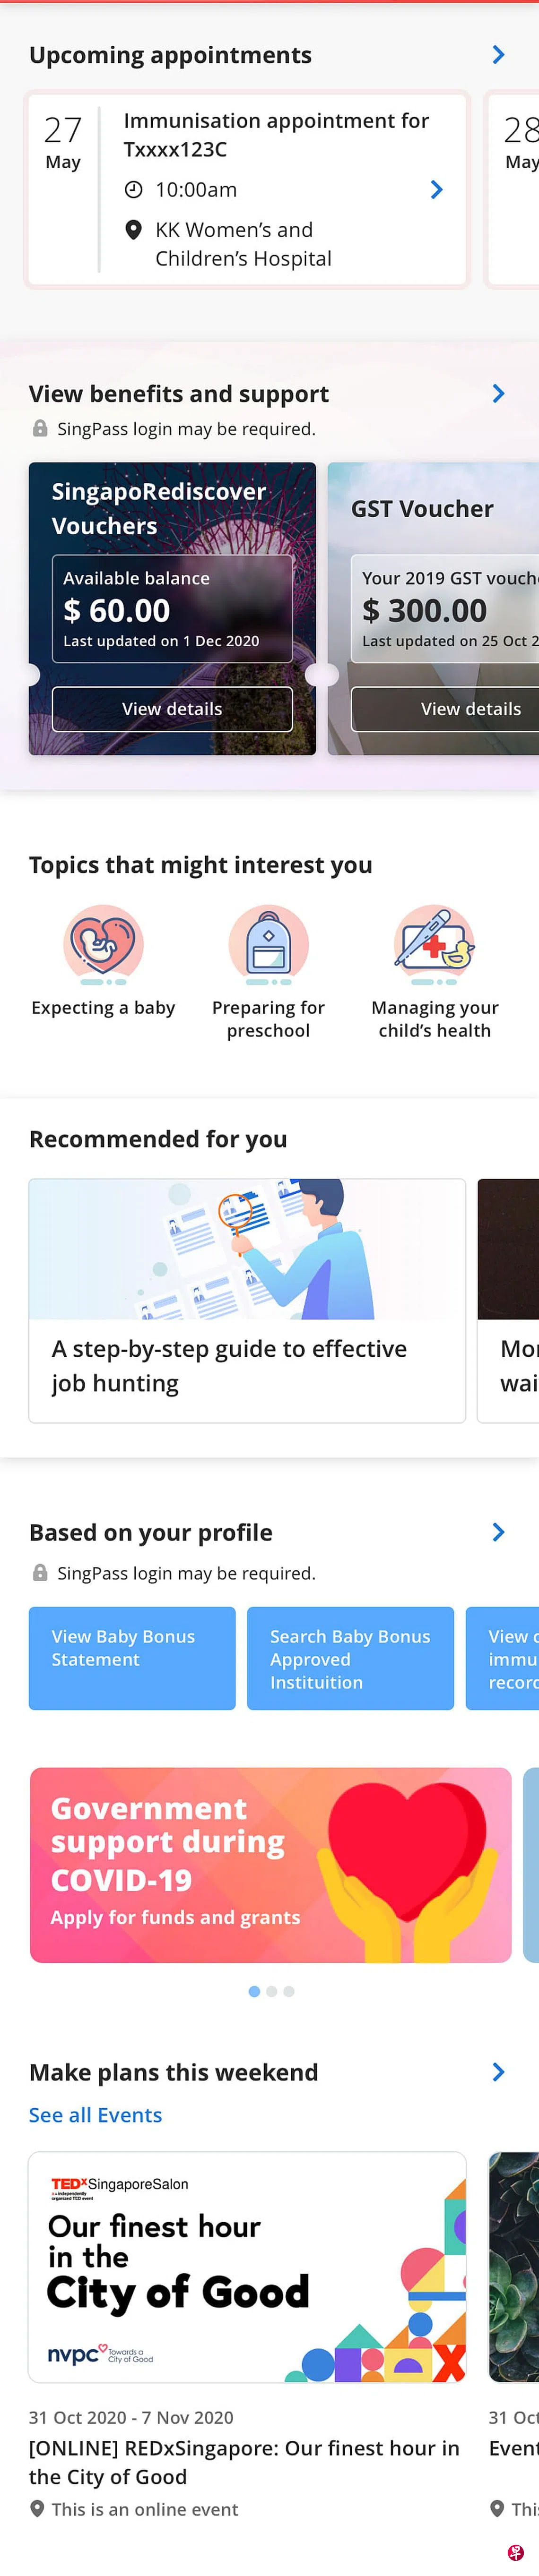View details of SingapoRediscover Vouchers
The height and width of the screenshot is (2576, 539).
click(x=172, y=709)
